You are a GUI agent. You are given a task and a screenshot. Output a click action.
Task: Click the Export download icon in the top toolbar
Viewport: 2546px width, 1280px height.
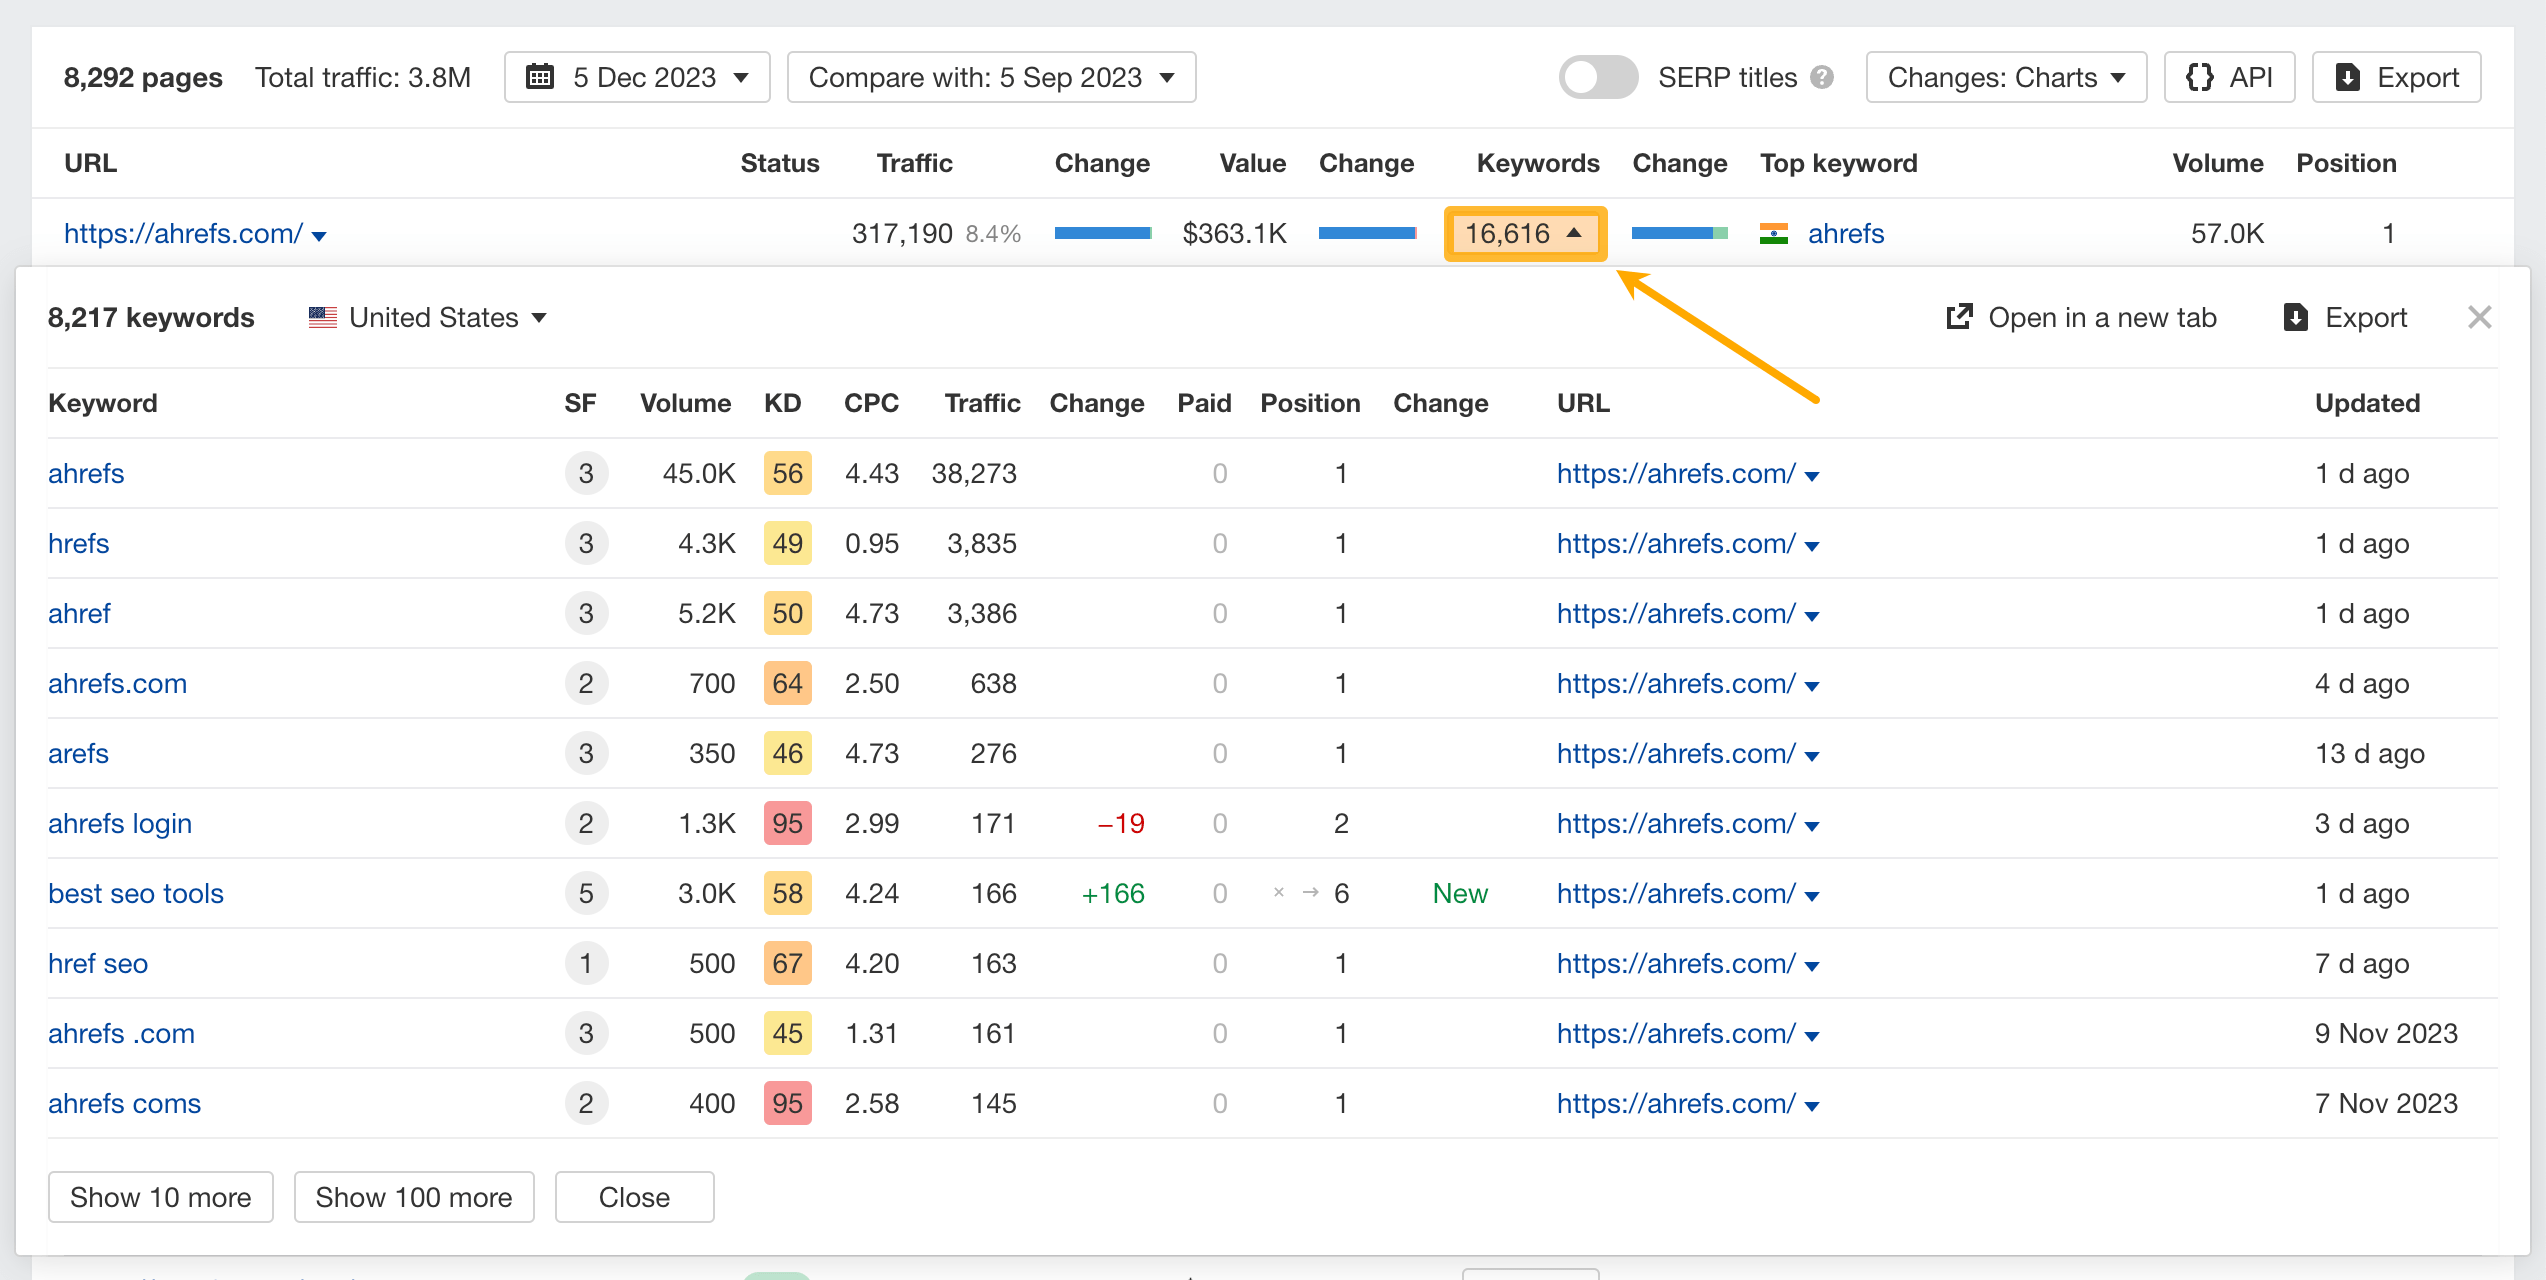[x=2349, y=77]
